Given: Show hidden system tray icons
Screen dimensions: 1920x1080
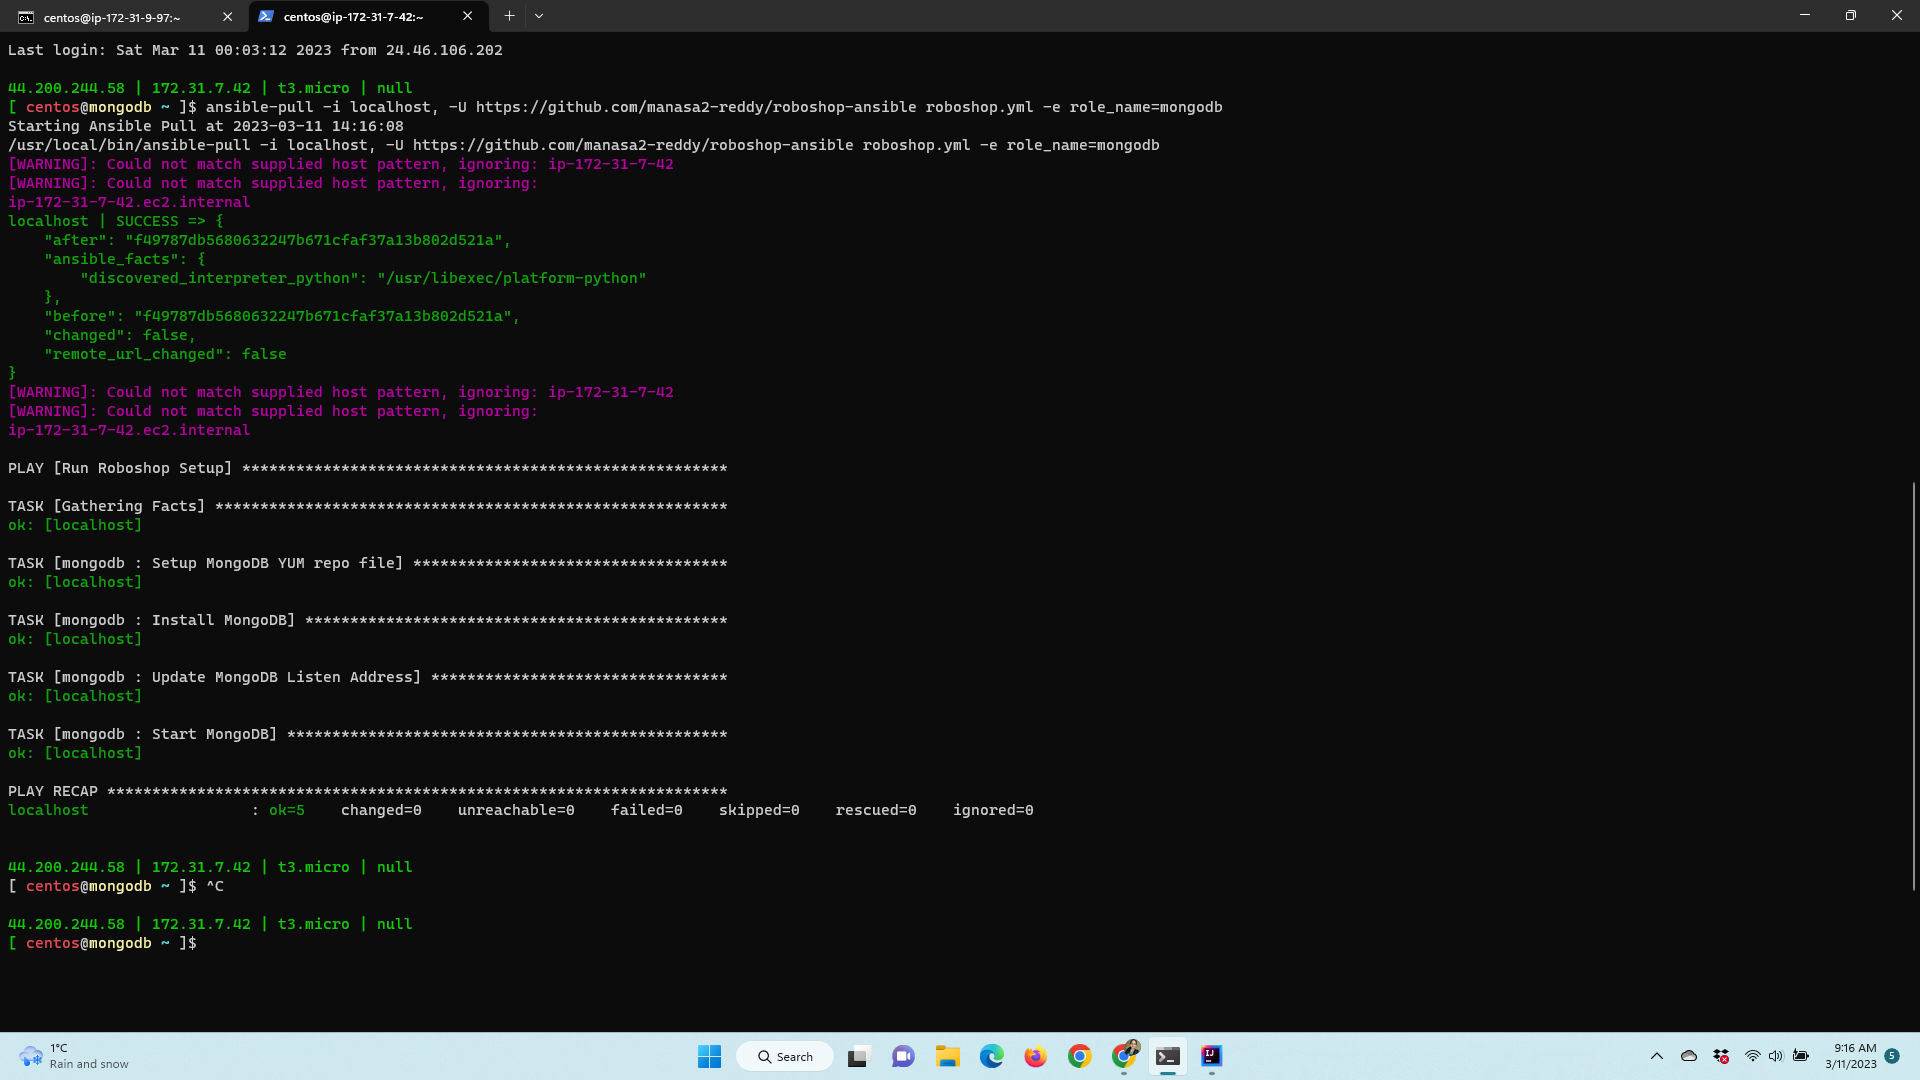Looking at the screenshot, I should pos(1656,1056).
